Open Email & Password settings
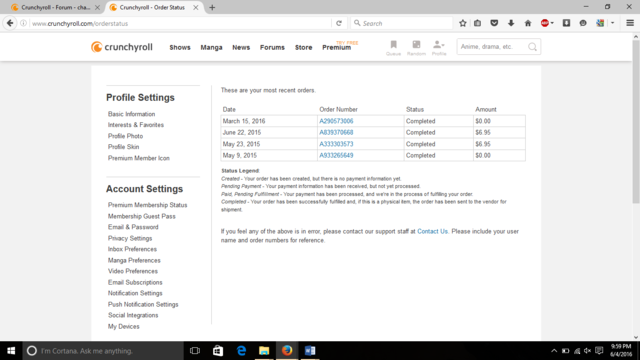 pyautogui.click(x=133, y=227)
